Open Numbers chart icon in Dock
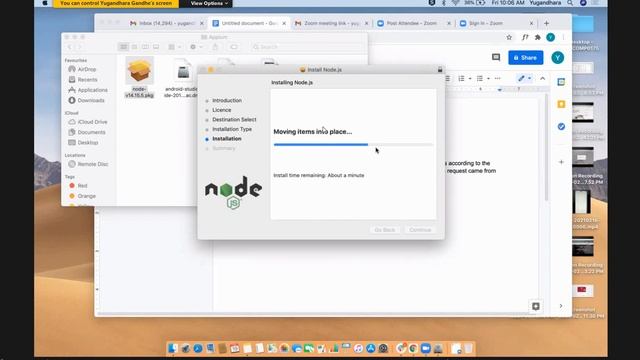640x360 pixels. (x=334, y=348)
